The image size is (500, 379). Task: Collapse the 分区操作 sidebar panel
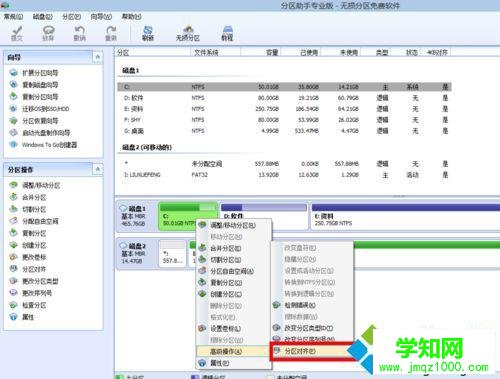[x=98, y=169]
